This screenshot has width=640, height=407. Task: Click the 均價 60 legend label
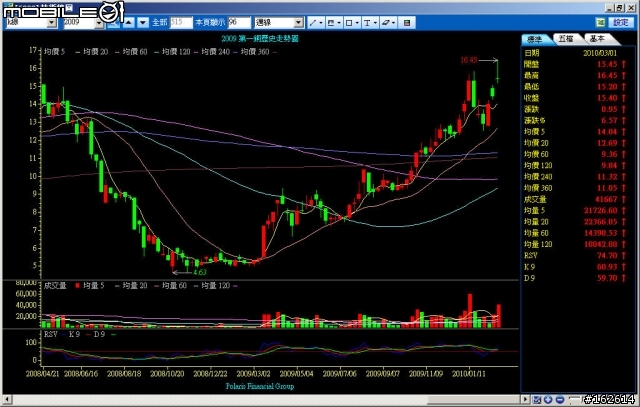(135, 52)
